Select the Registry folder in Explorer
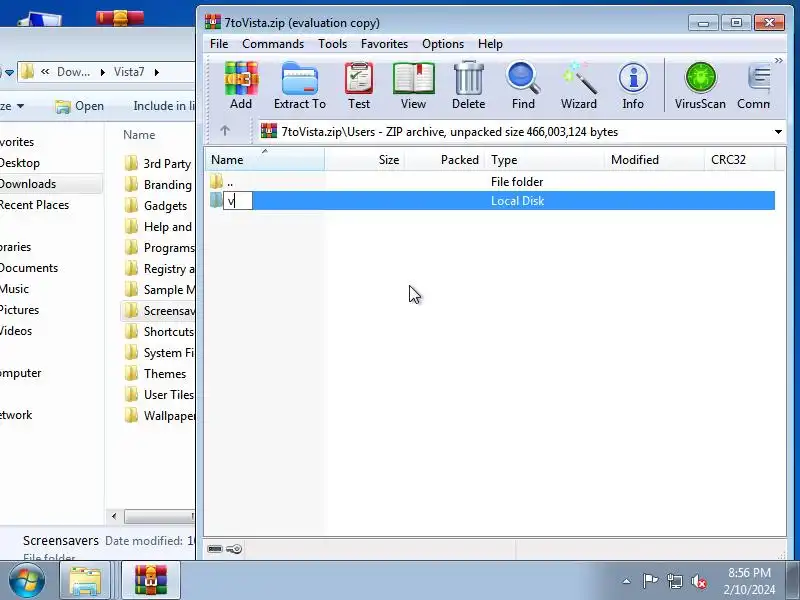Image resolution: width=800 pixels, height=600 pixels. click(x=159, y=268)
